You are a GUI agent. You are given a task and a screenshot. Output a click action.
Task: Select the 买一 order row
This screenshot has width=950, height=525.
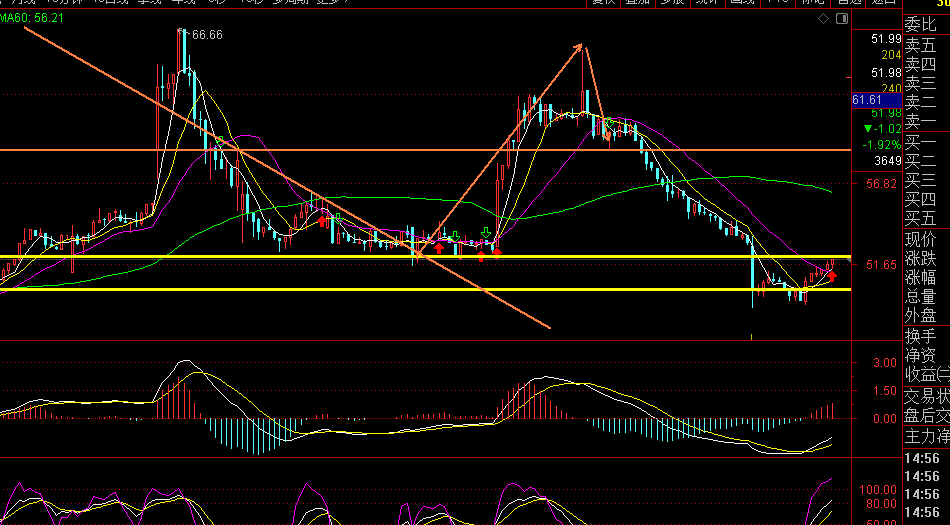[920, 143]
